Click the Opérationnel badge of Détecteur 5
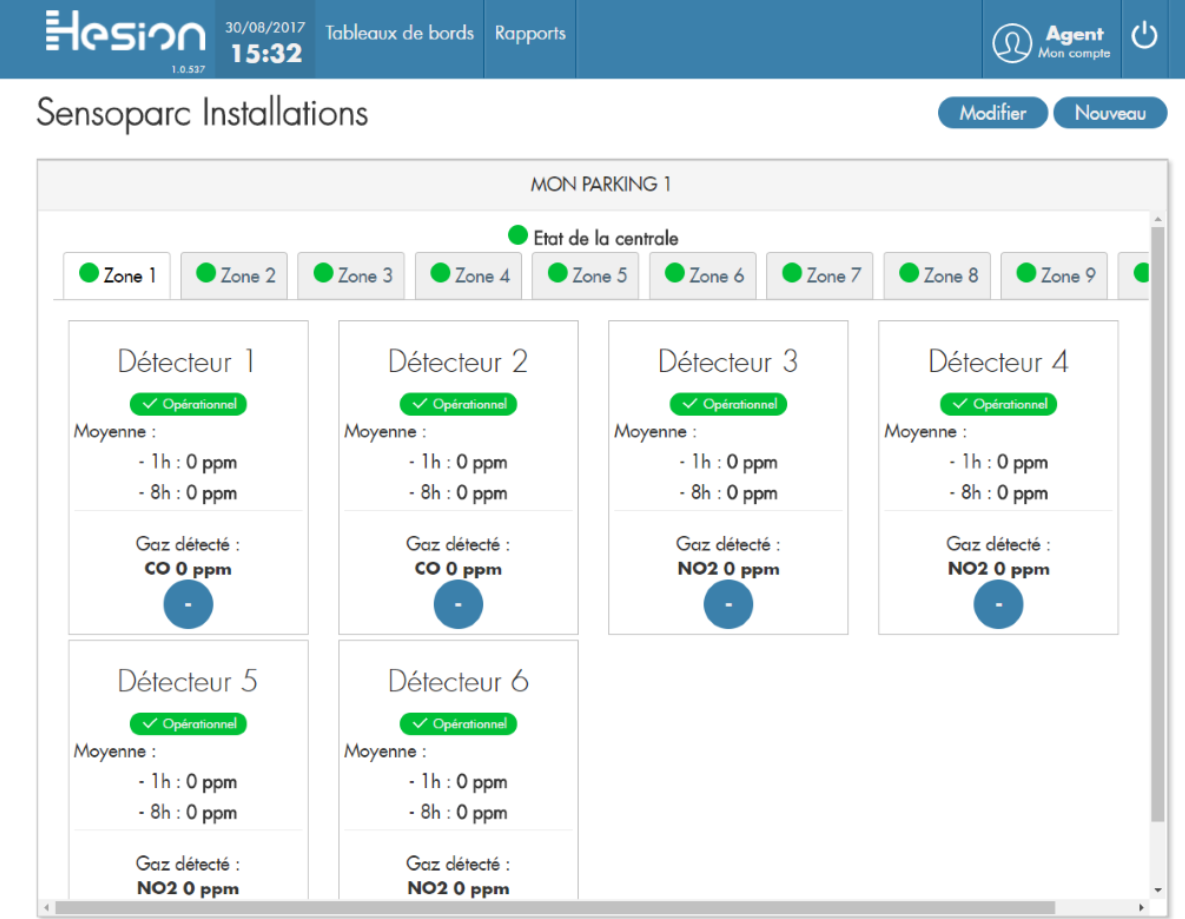 pyautogui.click(x=188, y=724)
